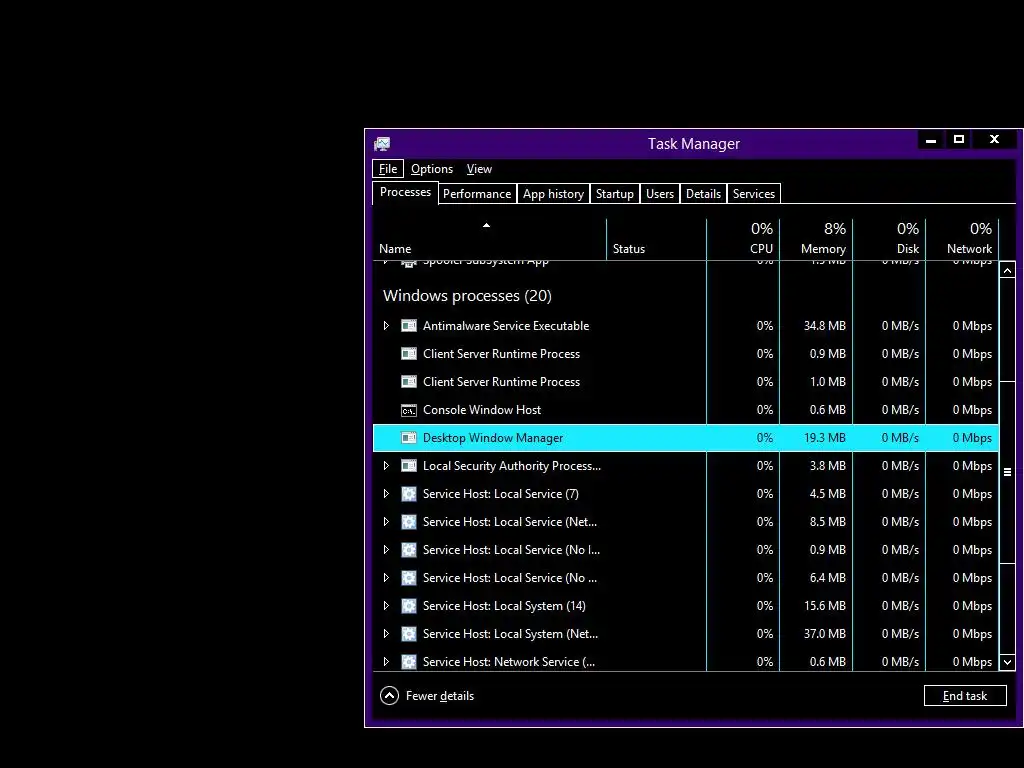Open the Options menu

click(432, 168)
